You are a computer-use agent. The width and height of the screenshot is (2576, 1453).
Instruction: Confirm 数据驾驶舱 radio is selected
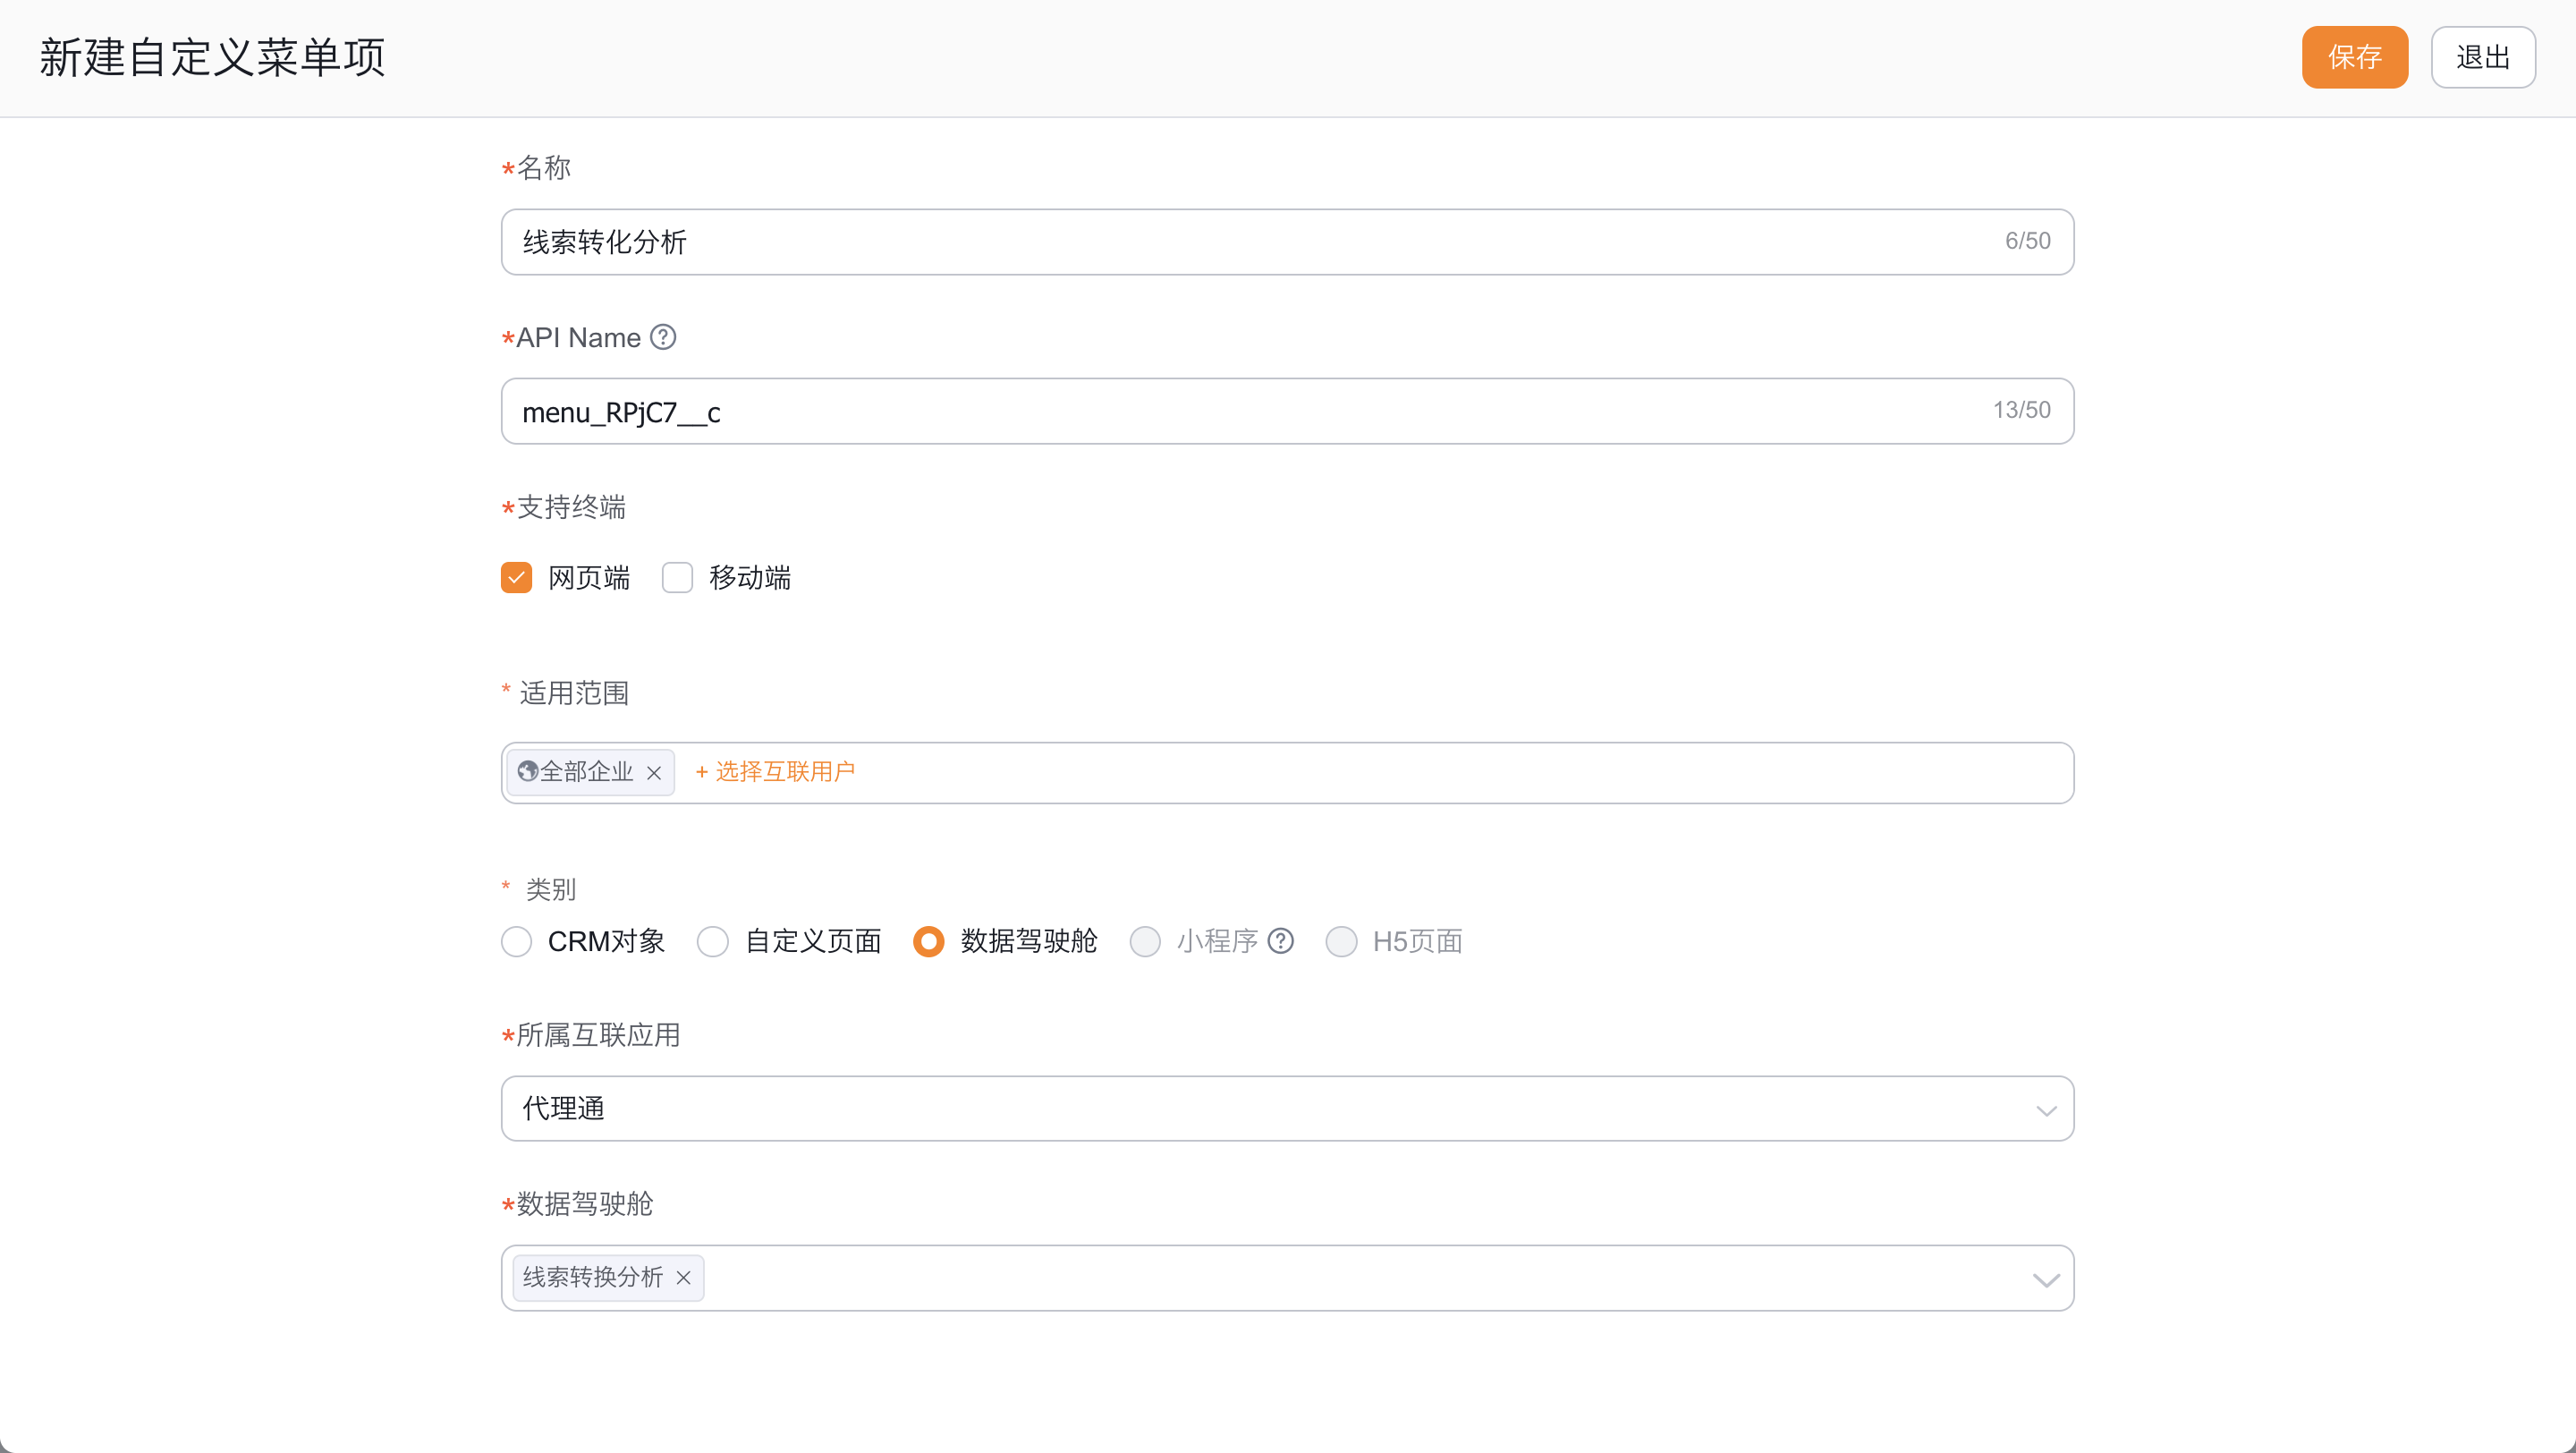pos(928,941)
